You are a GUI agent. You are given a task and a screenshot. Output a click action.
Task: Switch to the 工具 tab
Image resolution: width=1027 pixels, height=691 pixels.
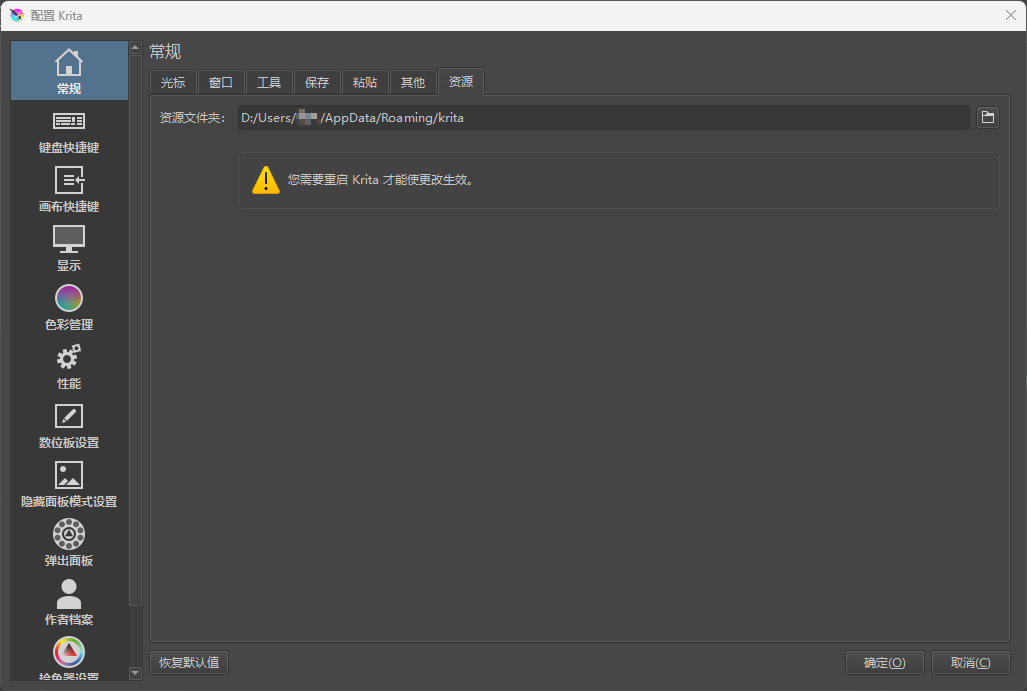(x=269, y=83)
